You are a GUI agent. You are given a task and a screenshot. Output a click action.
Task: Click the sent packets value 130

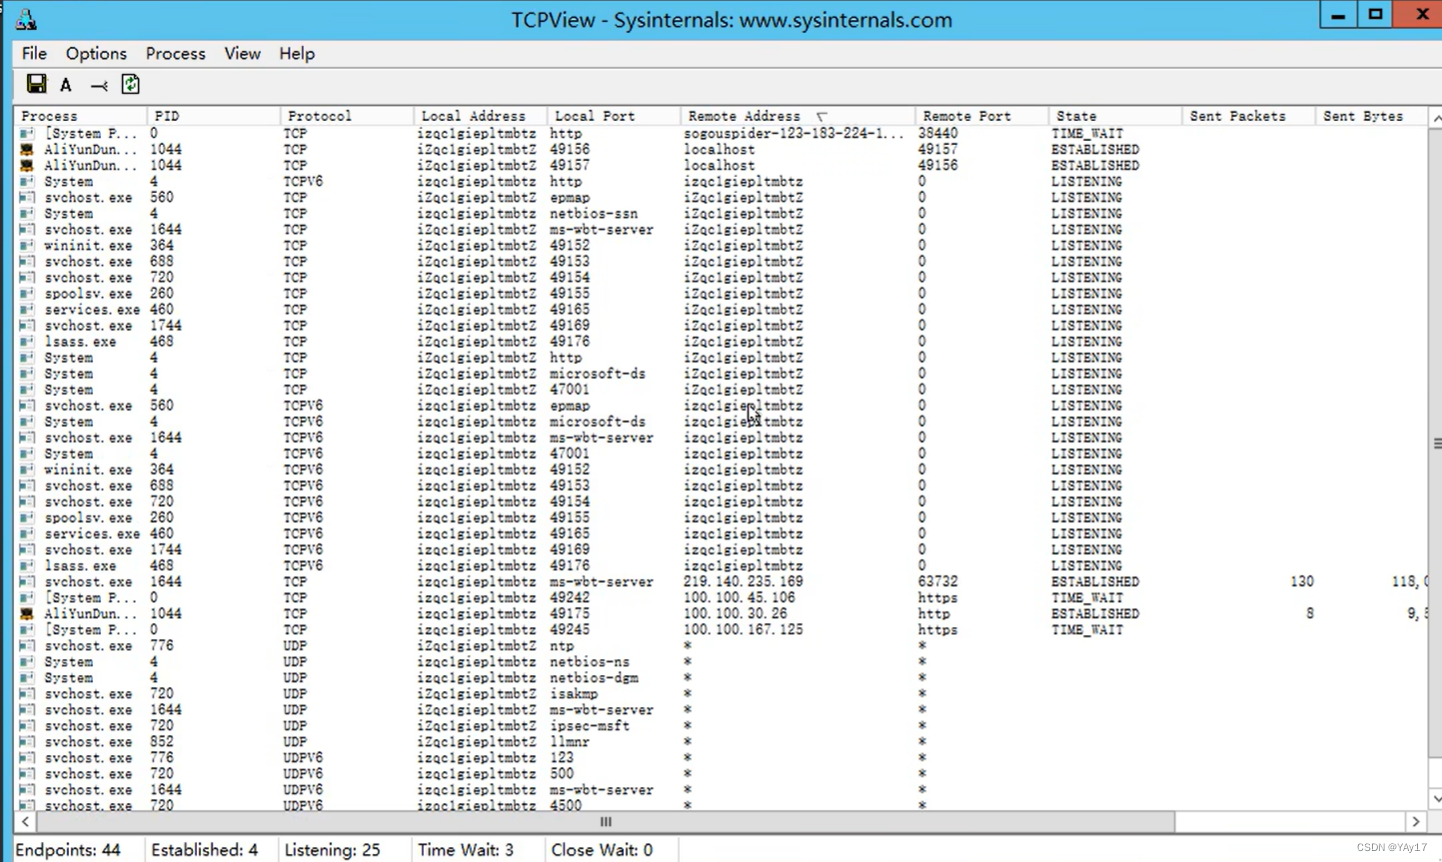click(x=1302, y=582)
